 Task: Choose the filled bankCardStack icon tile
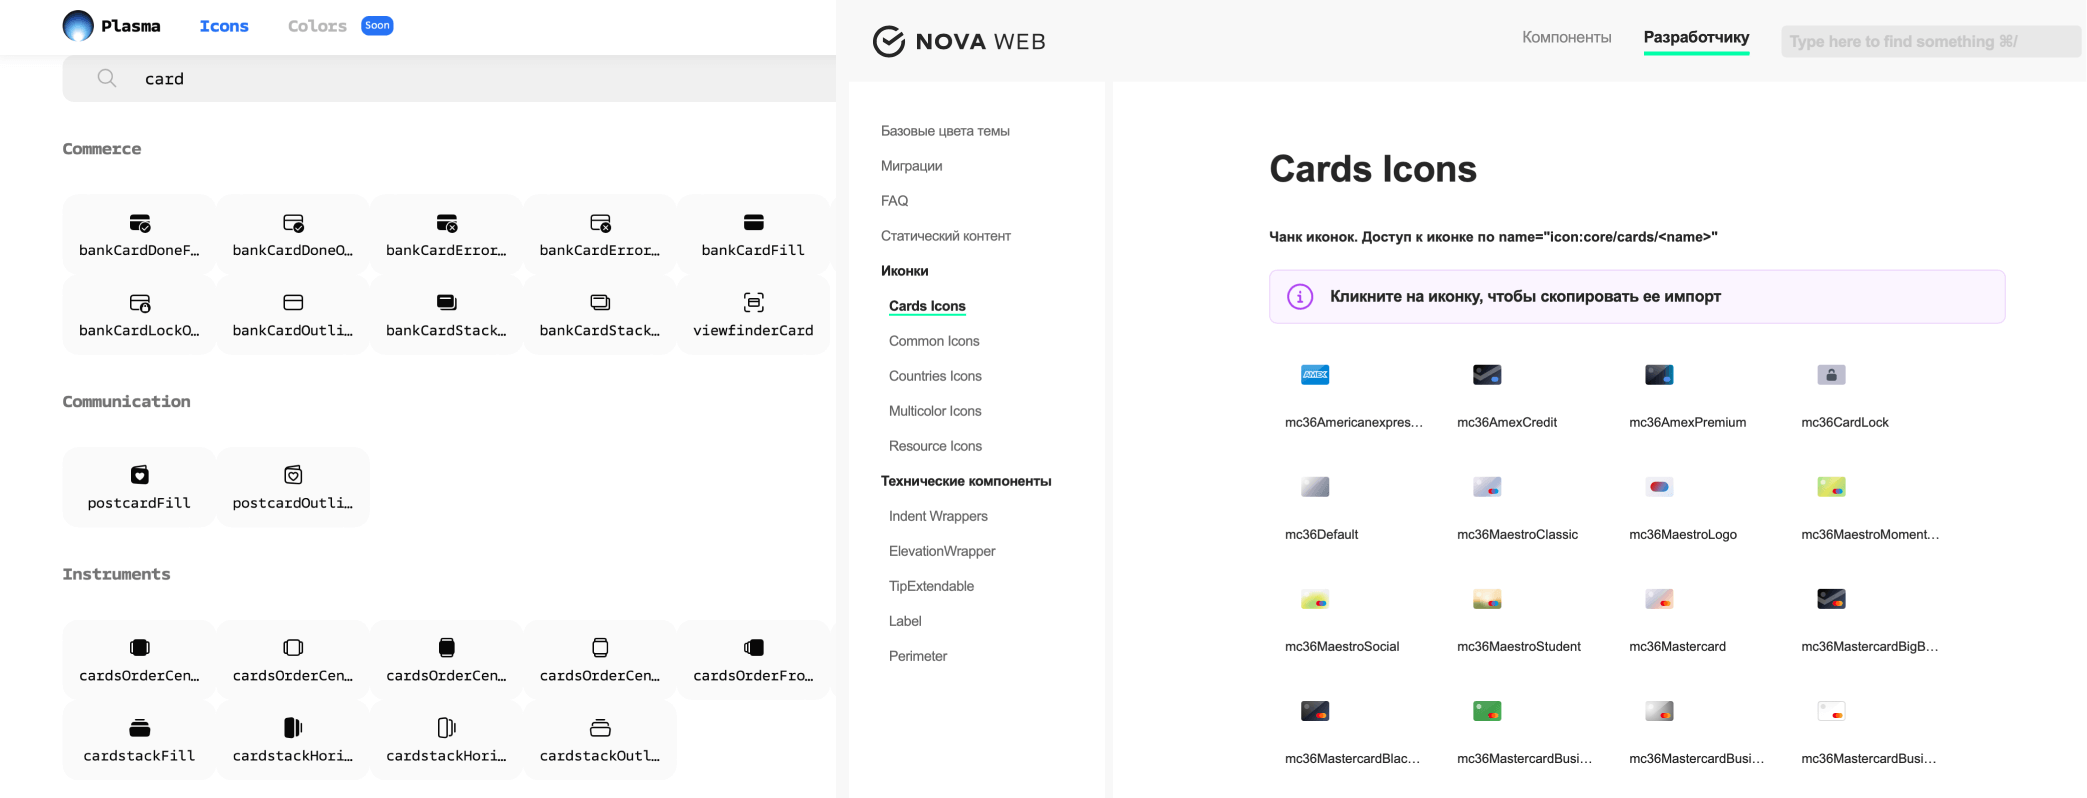tap(446, 314)
